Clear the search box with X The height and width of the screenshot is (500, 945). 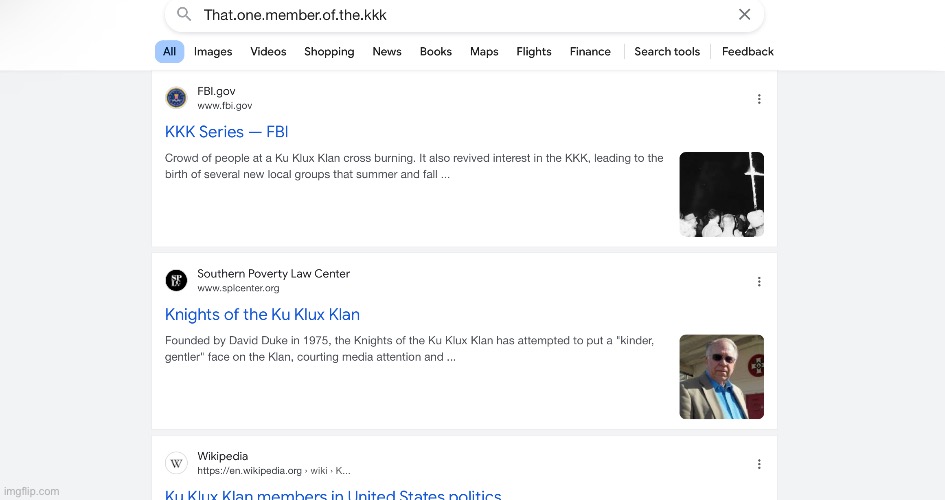[x=744, y=14]
